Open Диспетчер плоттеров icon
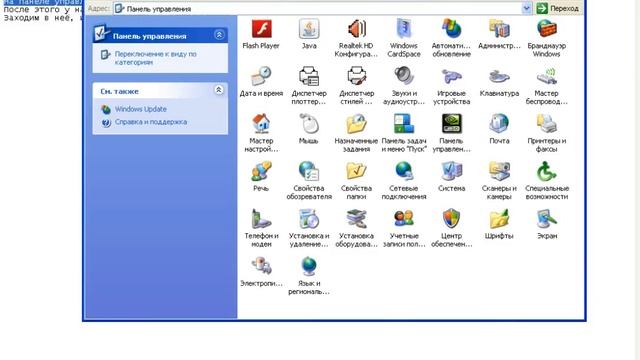Viewport: 640px width, 360px height. point(309,76)
